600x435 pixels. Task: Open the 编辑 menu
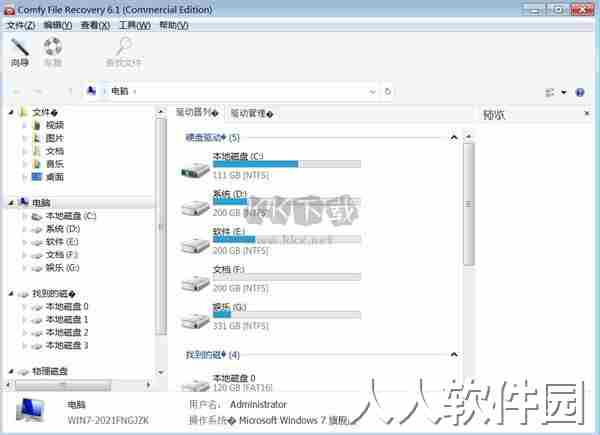[x=57, y=26]
